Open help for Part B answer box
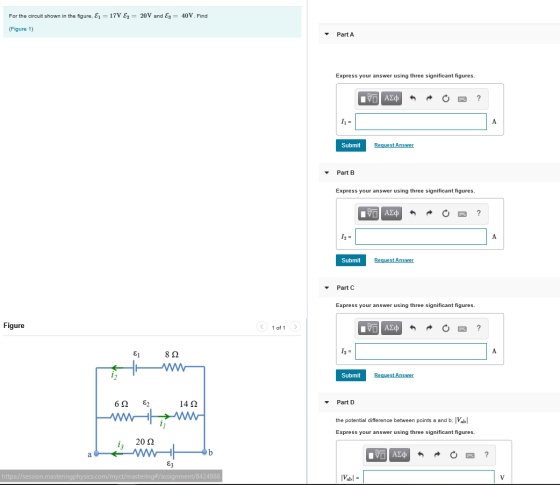This screenshot has width=560, height=485. tap(479, 213)
